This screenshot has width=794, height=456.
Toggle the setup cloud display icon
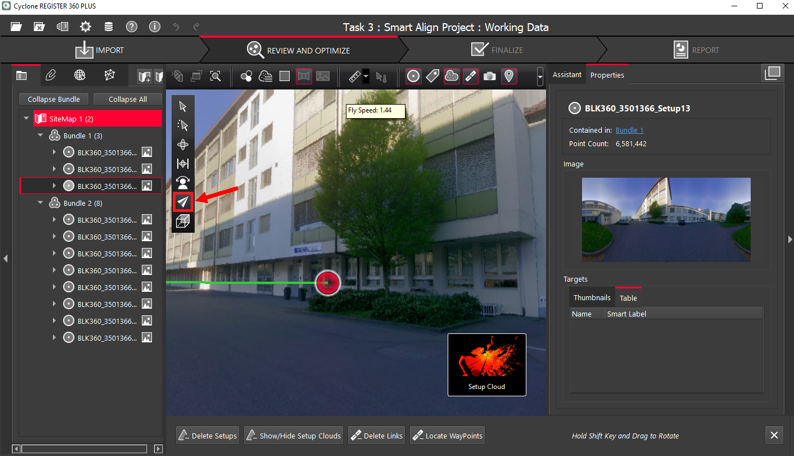(x=451, y=76)
